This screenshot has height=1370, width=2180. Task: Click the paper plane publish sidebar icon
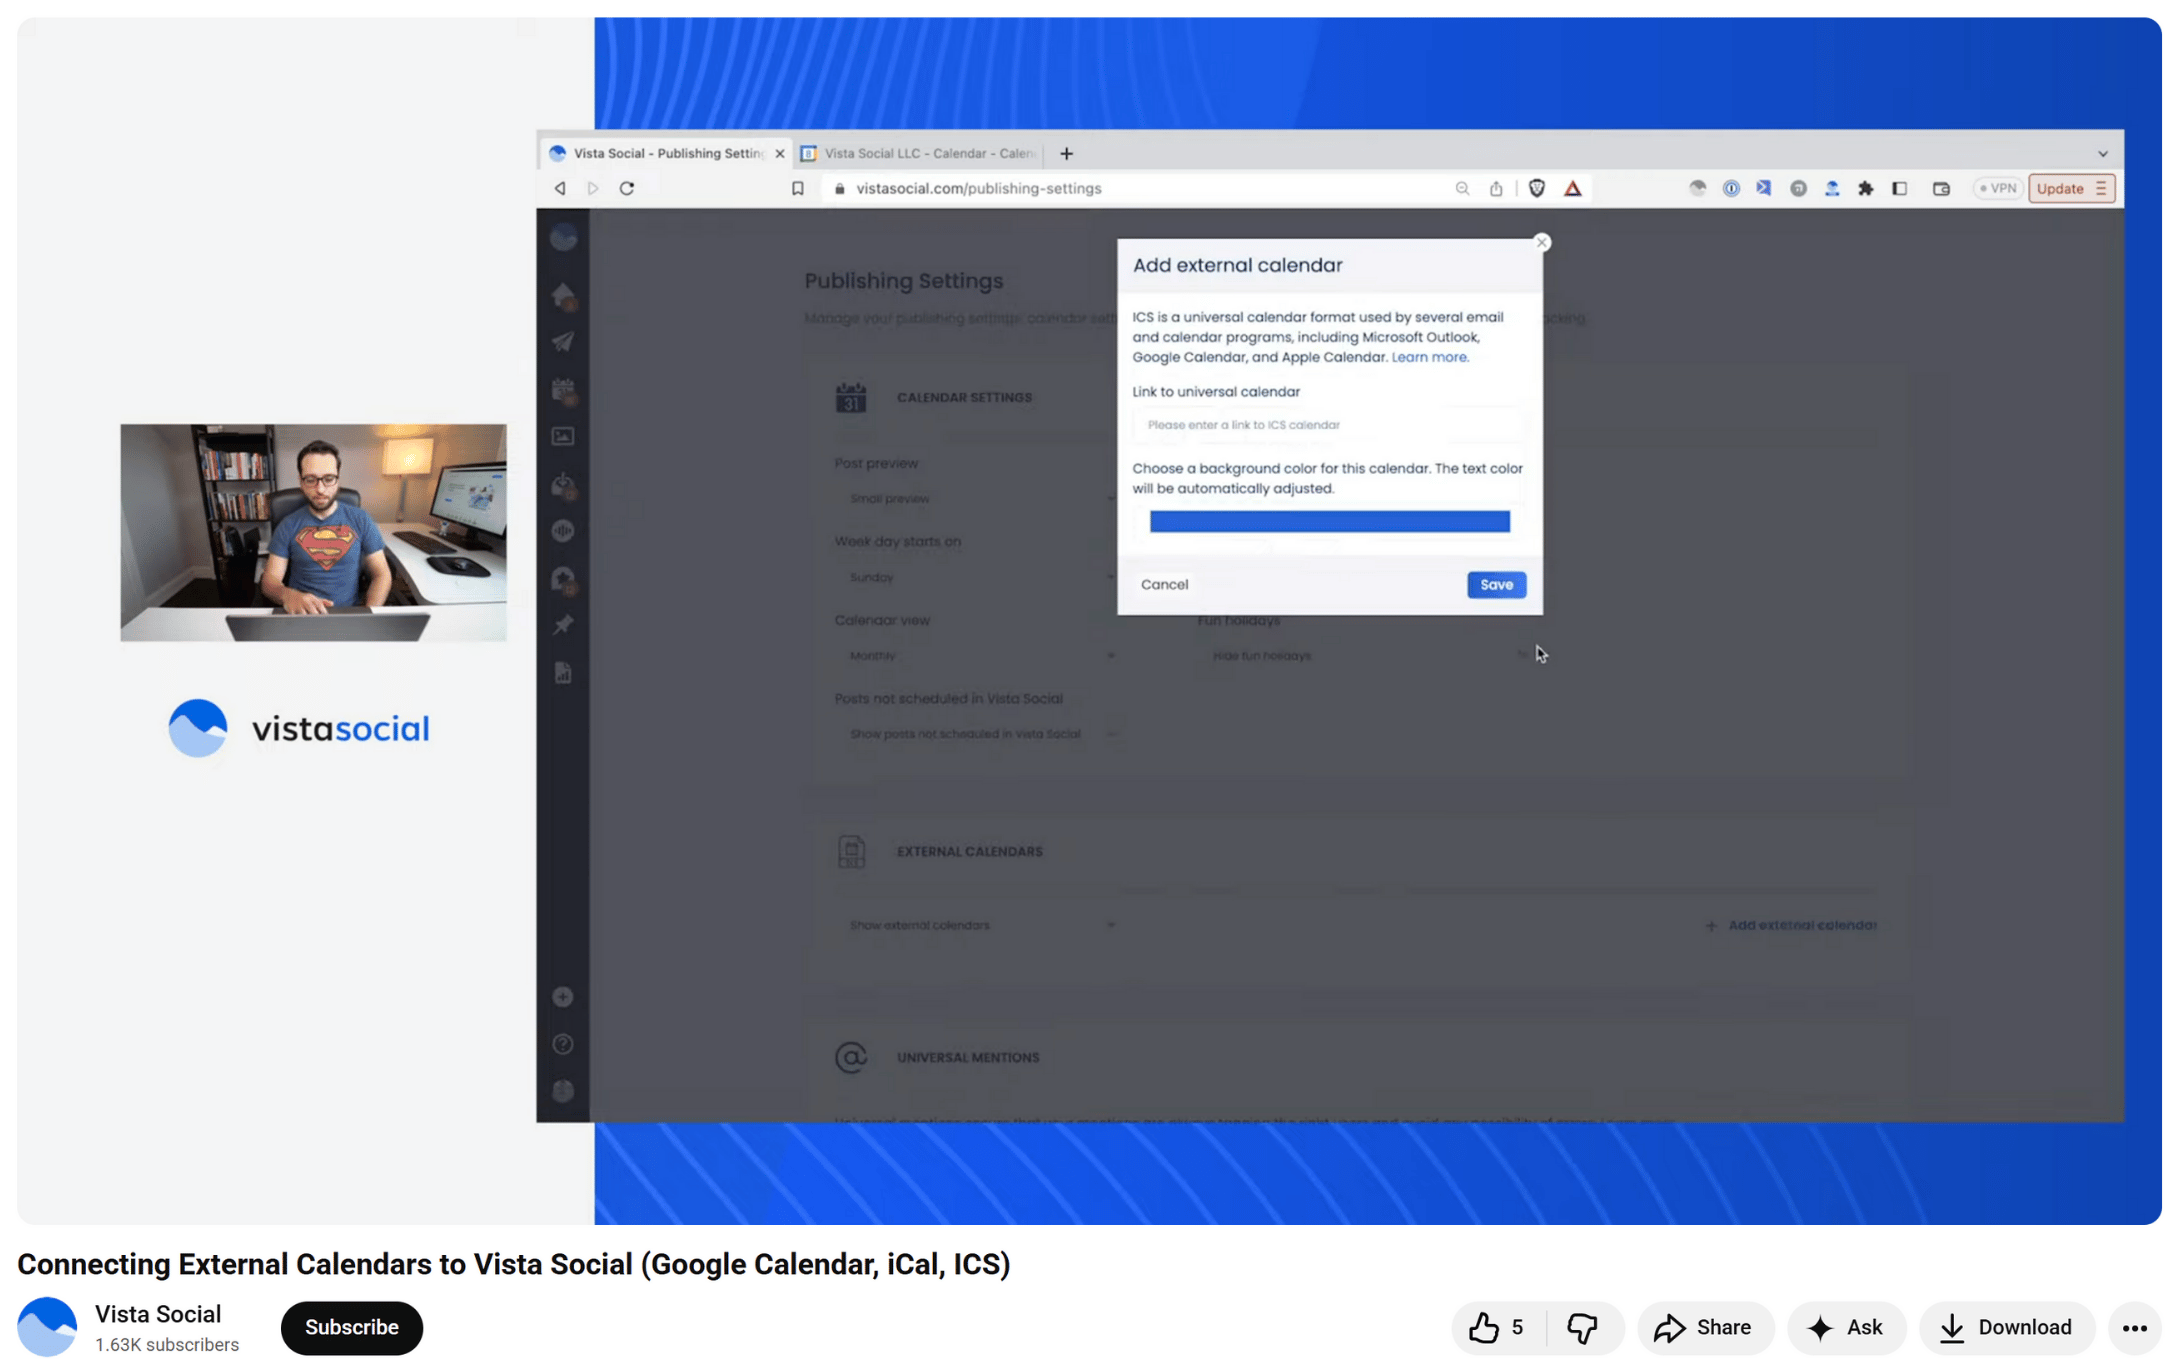coord(563,342)
